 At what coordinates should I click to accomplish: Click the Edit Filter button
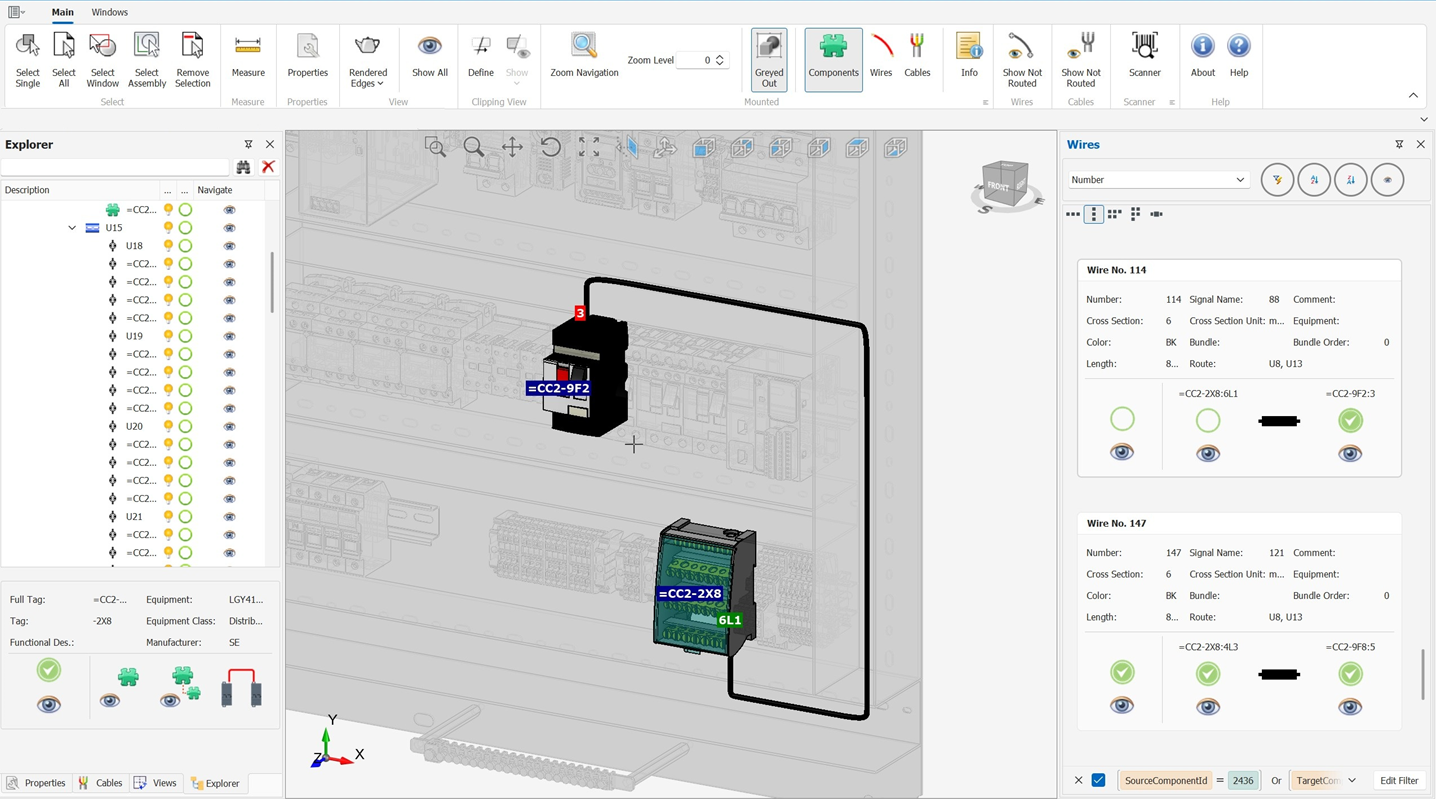[x=1398, y=780]
